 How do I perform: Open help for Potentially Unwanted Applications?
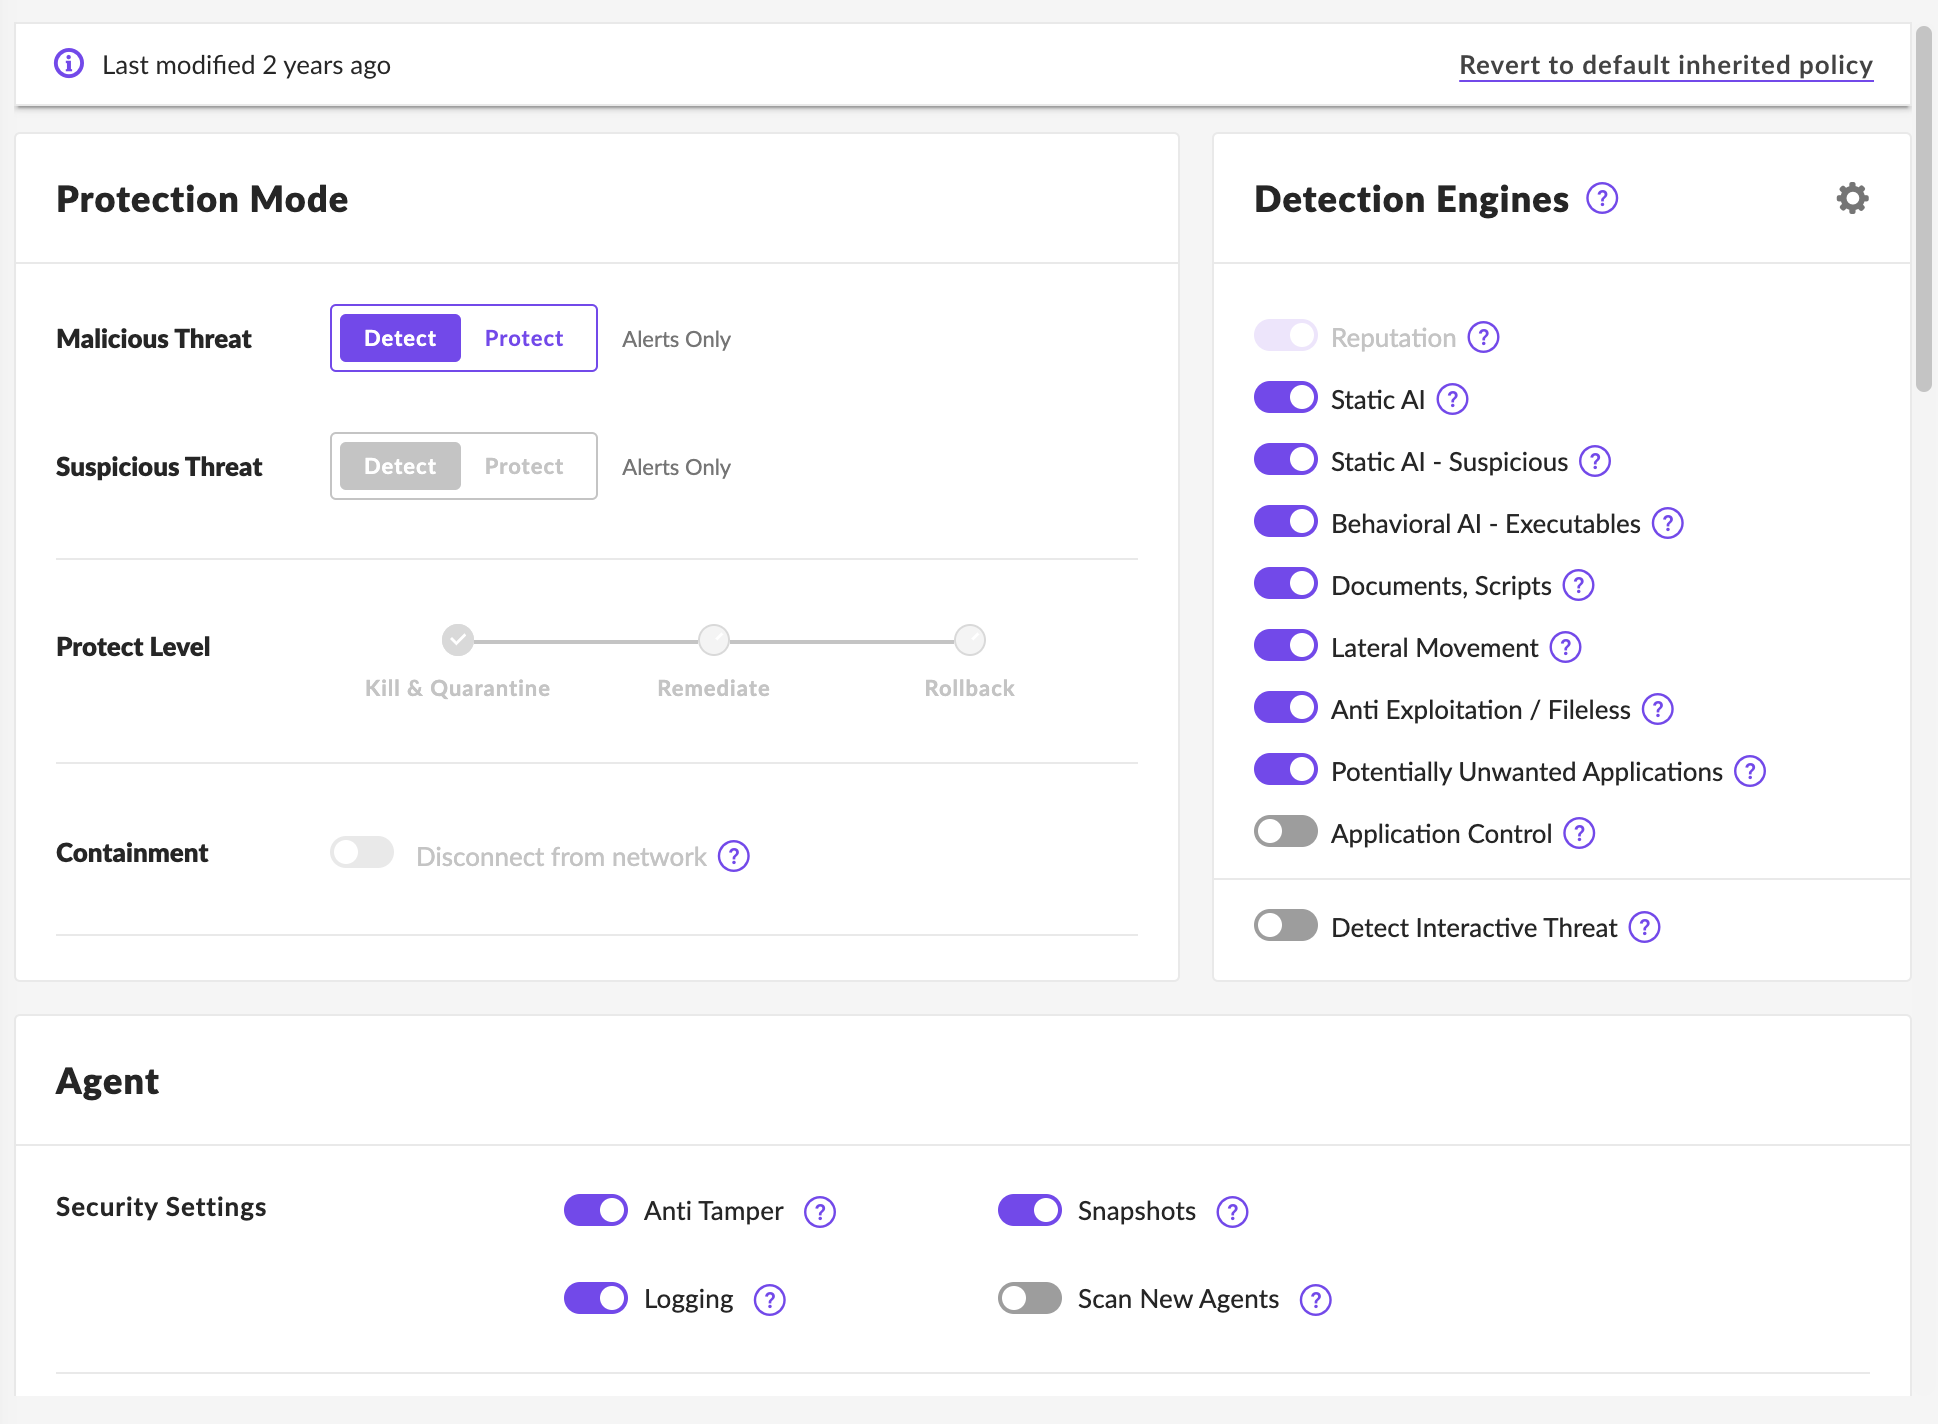click(x=1750, y=772)
